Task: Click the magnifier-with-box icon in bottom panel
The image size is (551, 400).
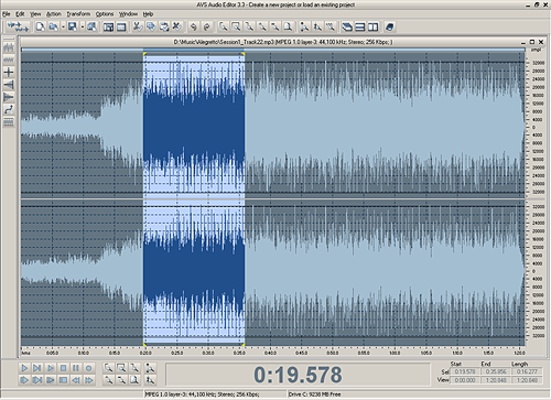Action: click(122, 368)
